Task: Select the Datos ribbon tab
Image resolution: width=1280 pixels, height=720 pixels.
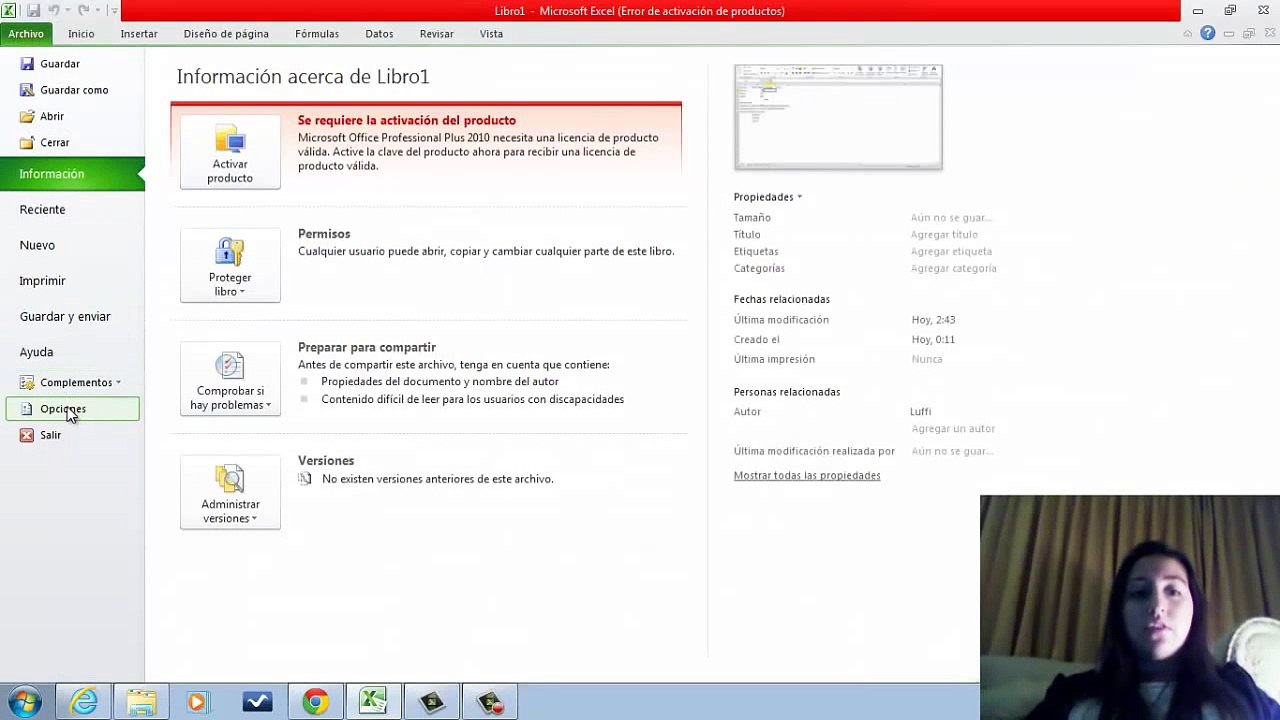Action: [379, 34]
